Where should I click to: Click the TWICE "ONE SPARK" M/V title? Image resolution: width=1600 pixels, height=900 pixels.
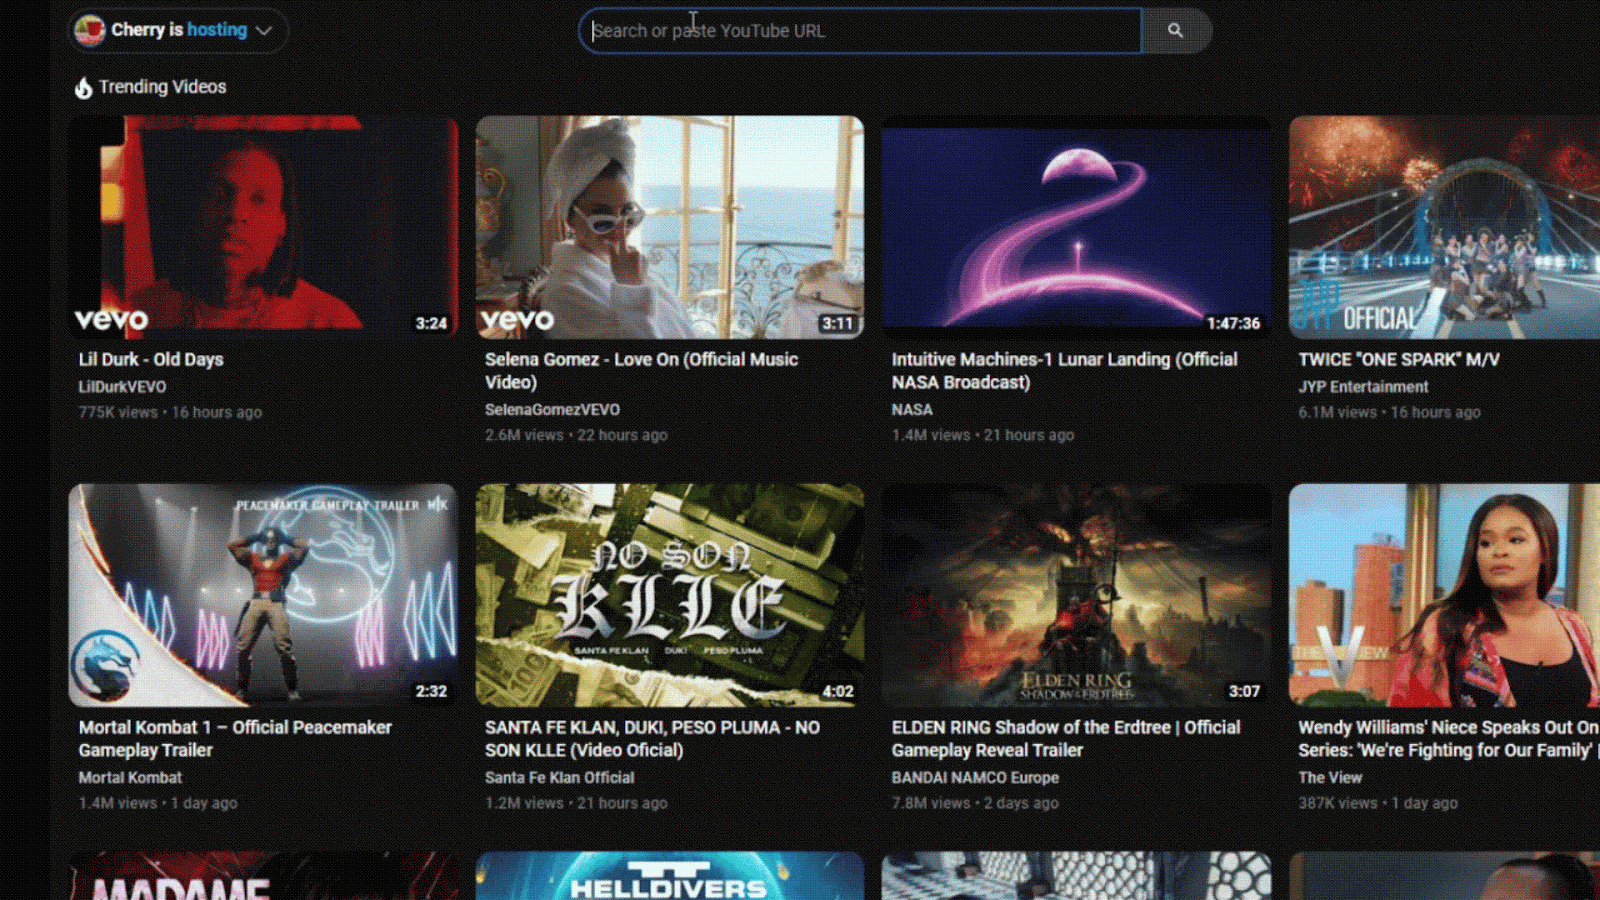pyautogui.click(x=1399, y=359)
